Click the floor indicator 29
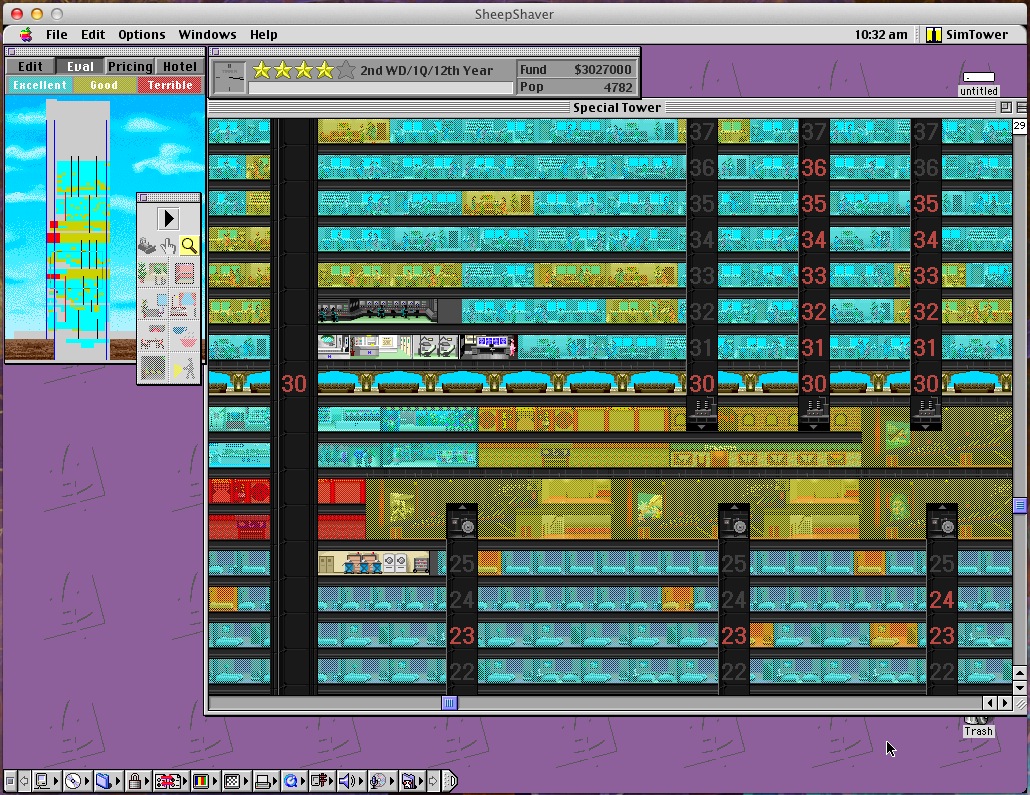This screenshot has height=795, width=1030. click(x=1019, y=126)
